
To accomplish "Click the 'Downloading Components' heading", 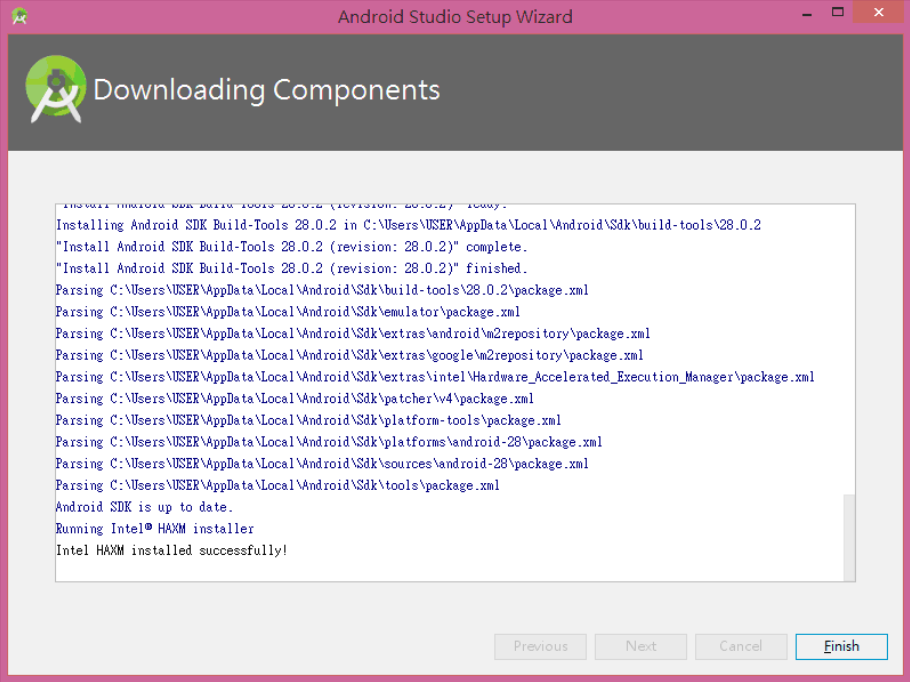I will (266, 89).
